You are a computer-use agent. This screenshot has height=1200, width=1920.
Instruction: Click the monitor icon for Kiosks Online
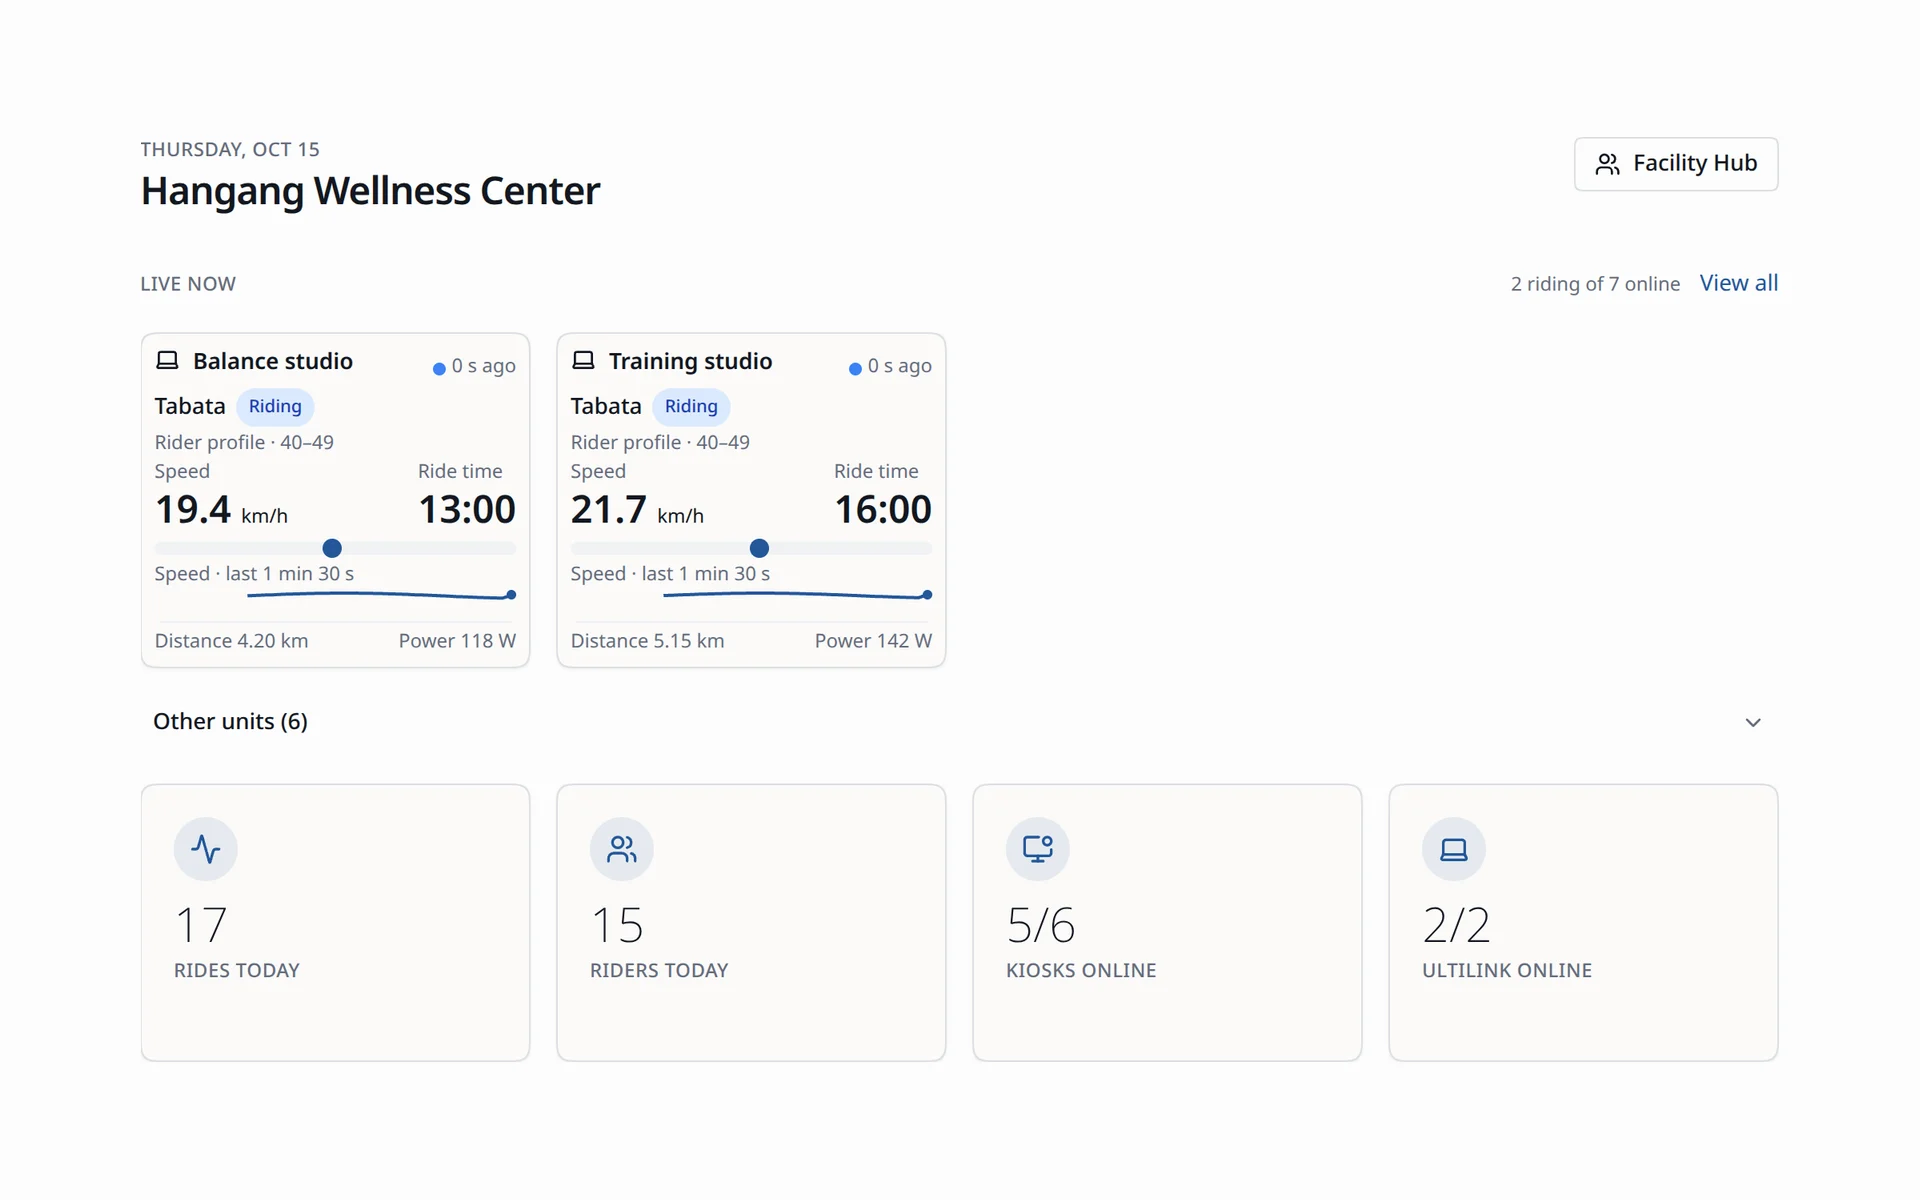click(x=1038, y=849)
